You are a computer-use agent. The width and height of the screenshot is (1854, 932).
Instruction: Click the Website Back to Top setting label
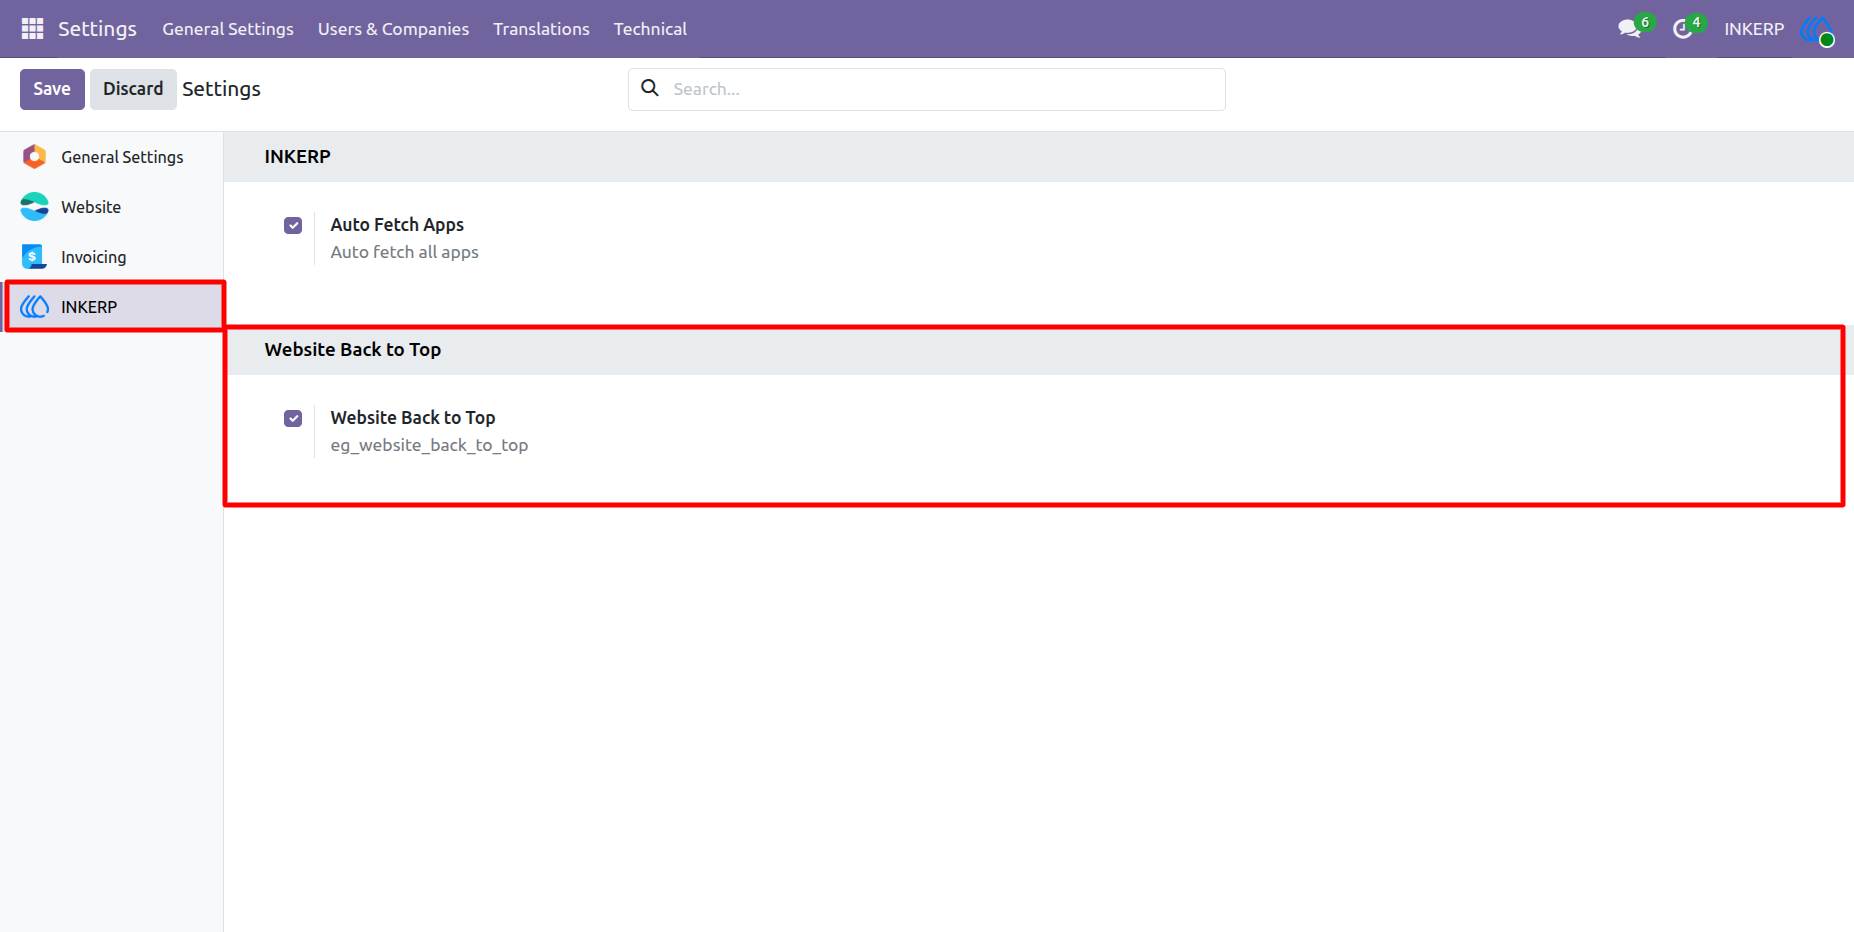pos(413,418)
